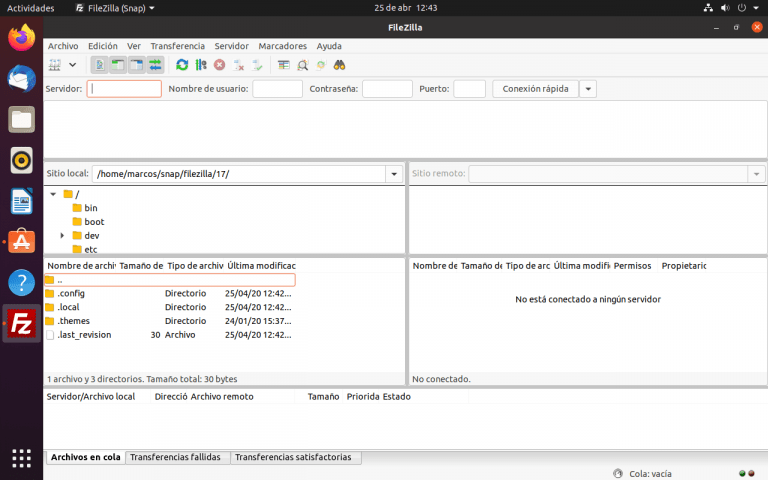Click the reconnect to last server icon
Viewport: 768px width, 480px height.
[x=257, y=65]
